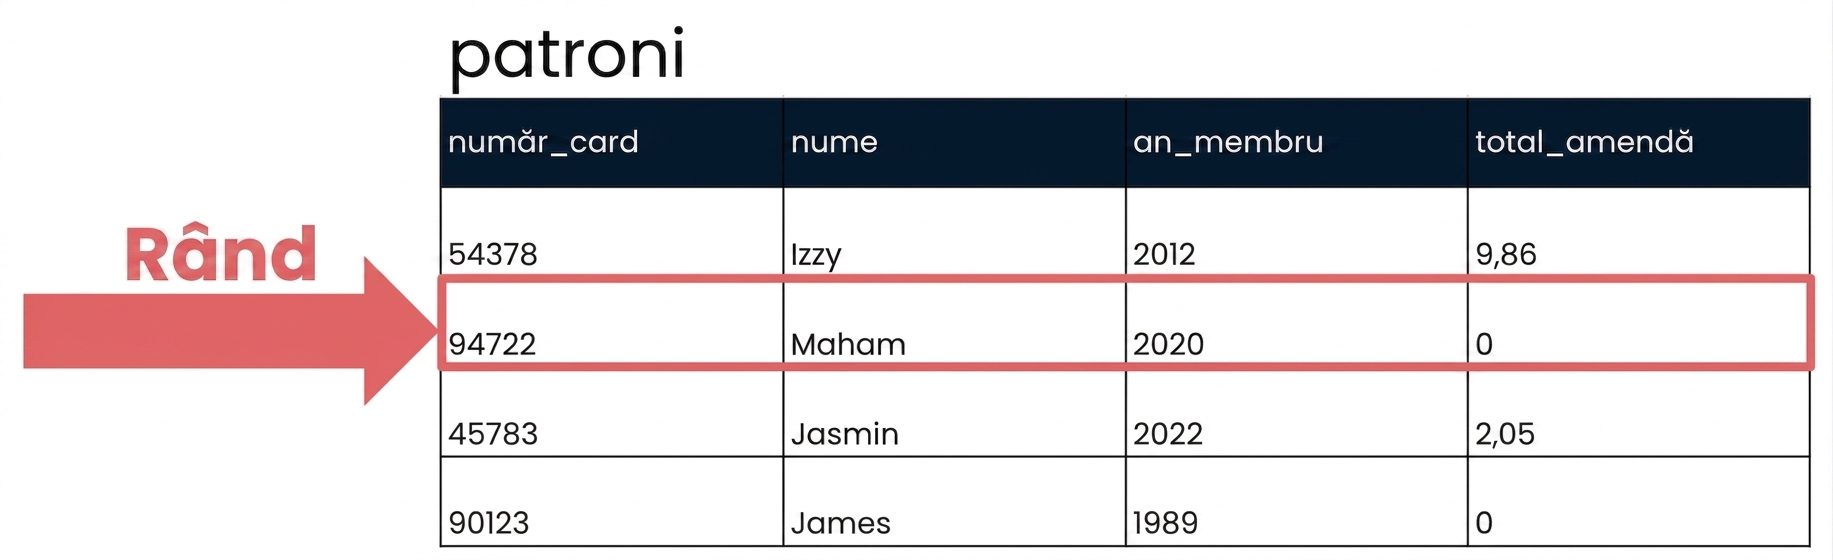Click the 'patroni' table title
Image resolution: width=1833 pixels, height=560 pixels.
tap(567, 56)
